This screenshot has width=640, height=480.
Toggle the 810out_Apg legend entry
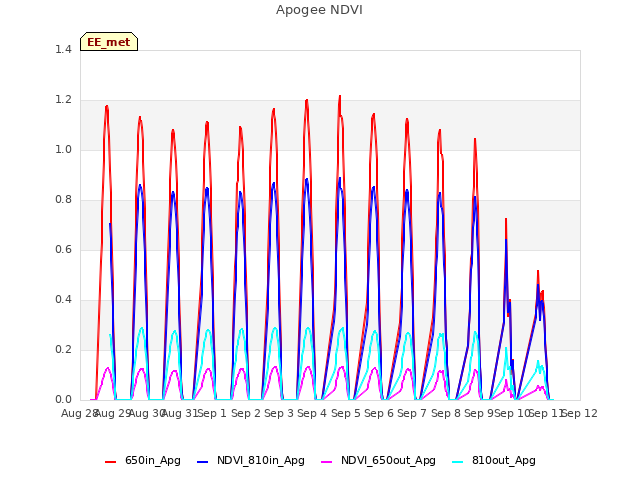click(x=494, y=461)
